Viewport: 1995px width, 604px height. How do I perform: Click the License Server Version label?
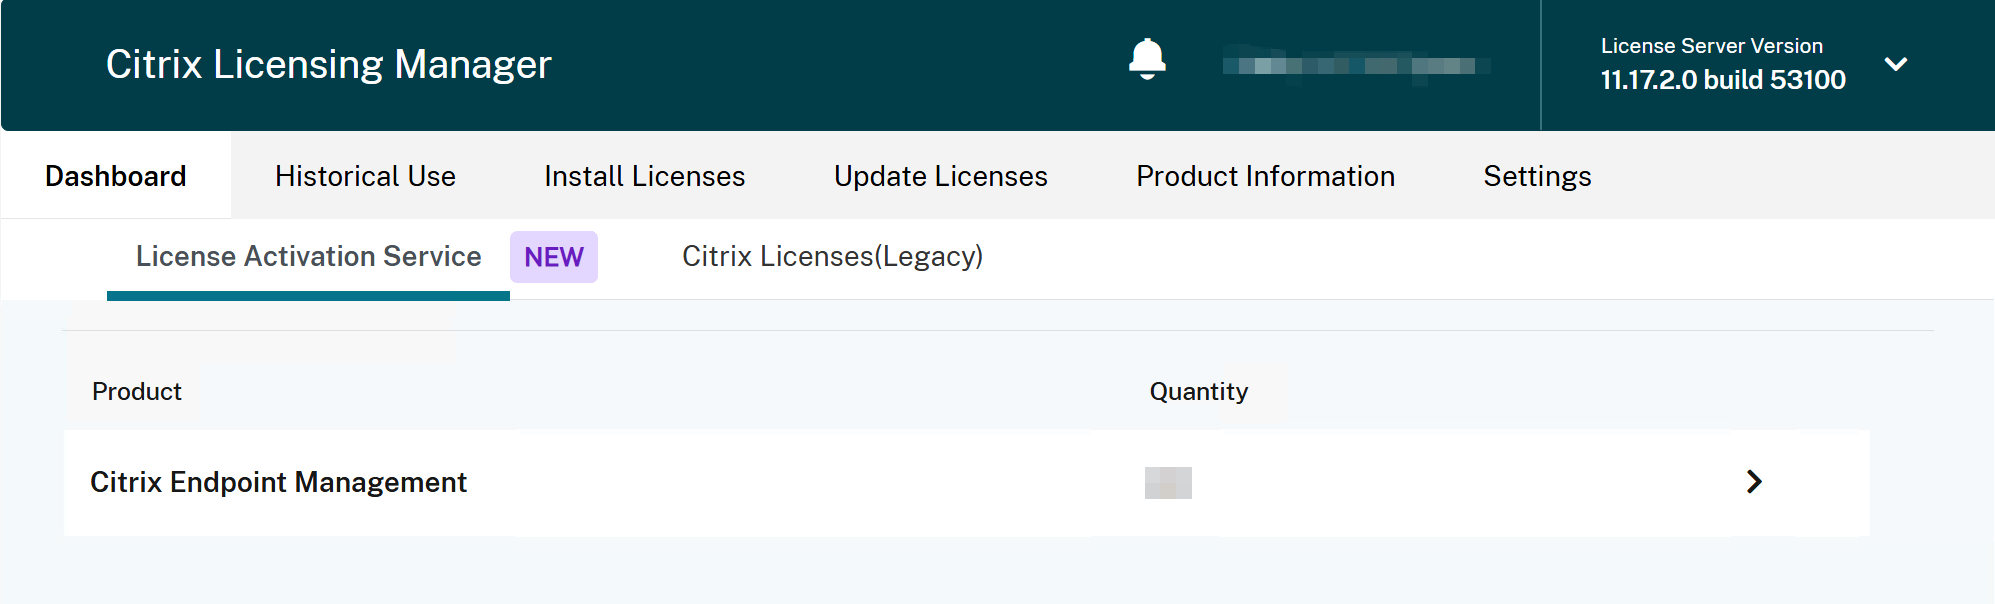tap(1711, 46)
